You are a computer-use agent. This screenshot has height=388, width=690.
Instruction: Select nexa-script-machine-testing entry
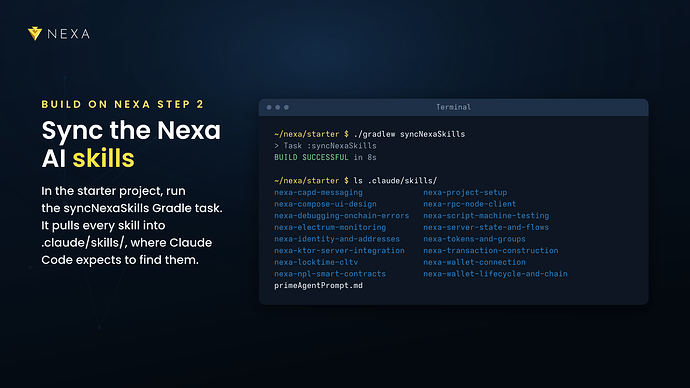[x=486, y=216]
